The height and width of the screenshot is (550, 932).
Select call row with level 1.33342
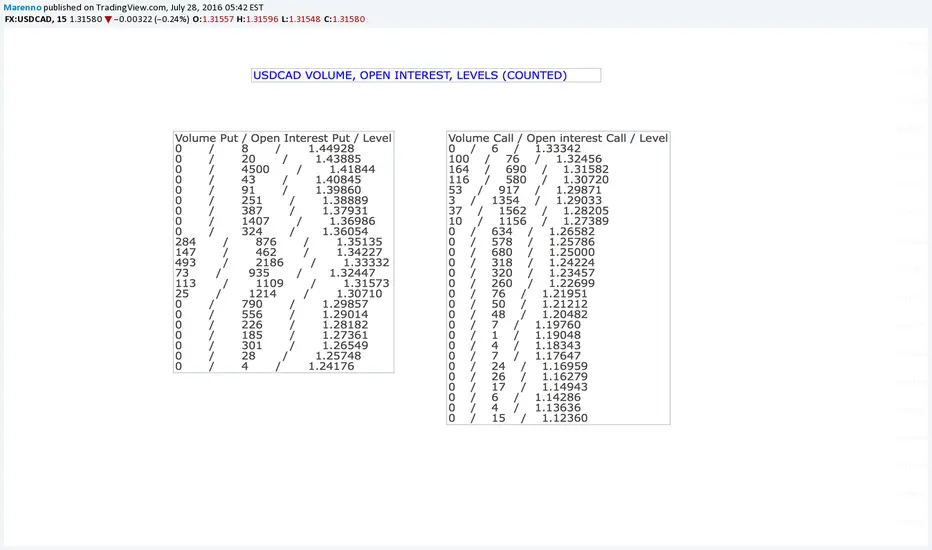point(515,149)
